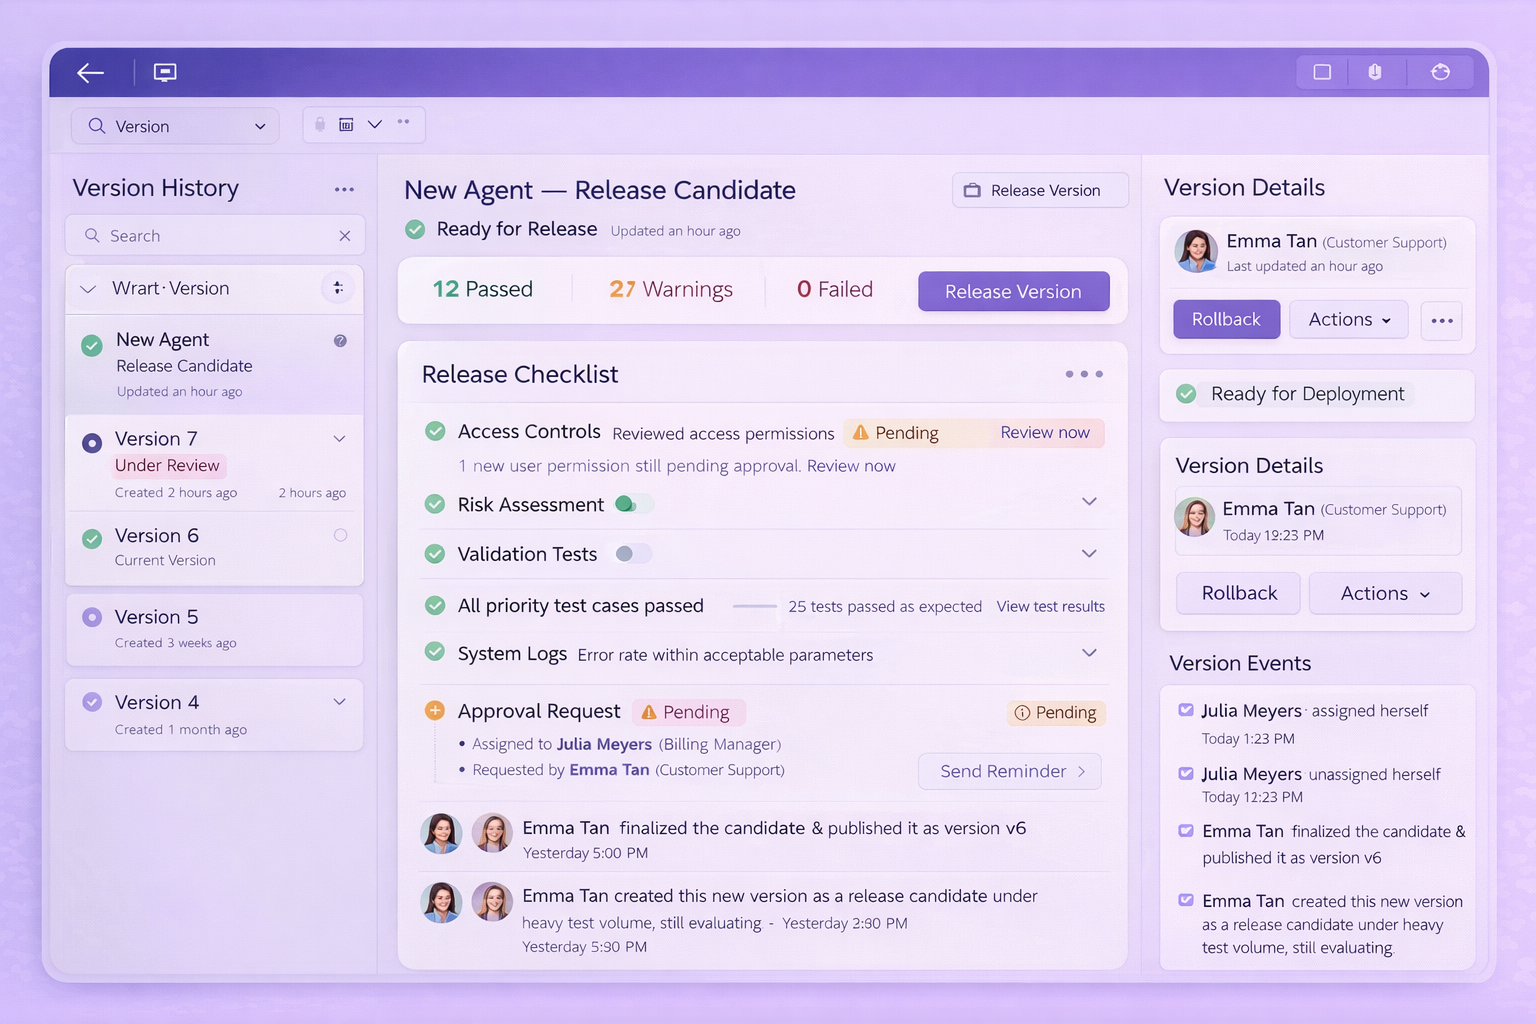This screenshot has width=1536, height=1024.
Task: Select the radio button next to Version 6
Action: pyautogui.click(x=340, y=535)
